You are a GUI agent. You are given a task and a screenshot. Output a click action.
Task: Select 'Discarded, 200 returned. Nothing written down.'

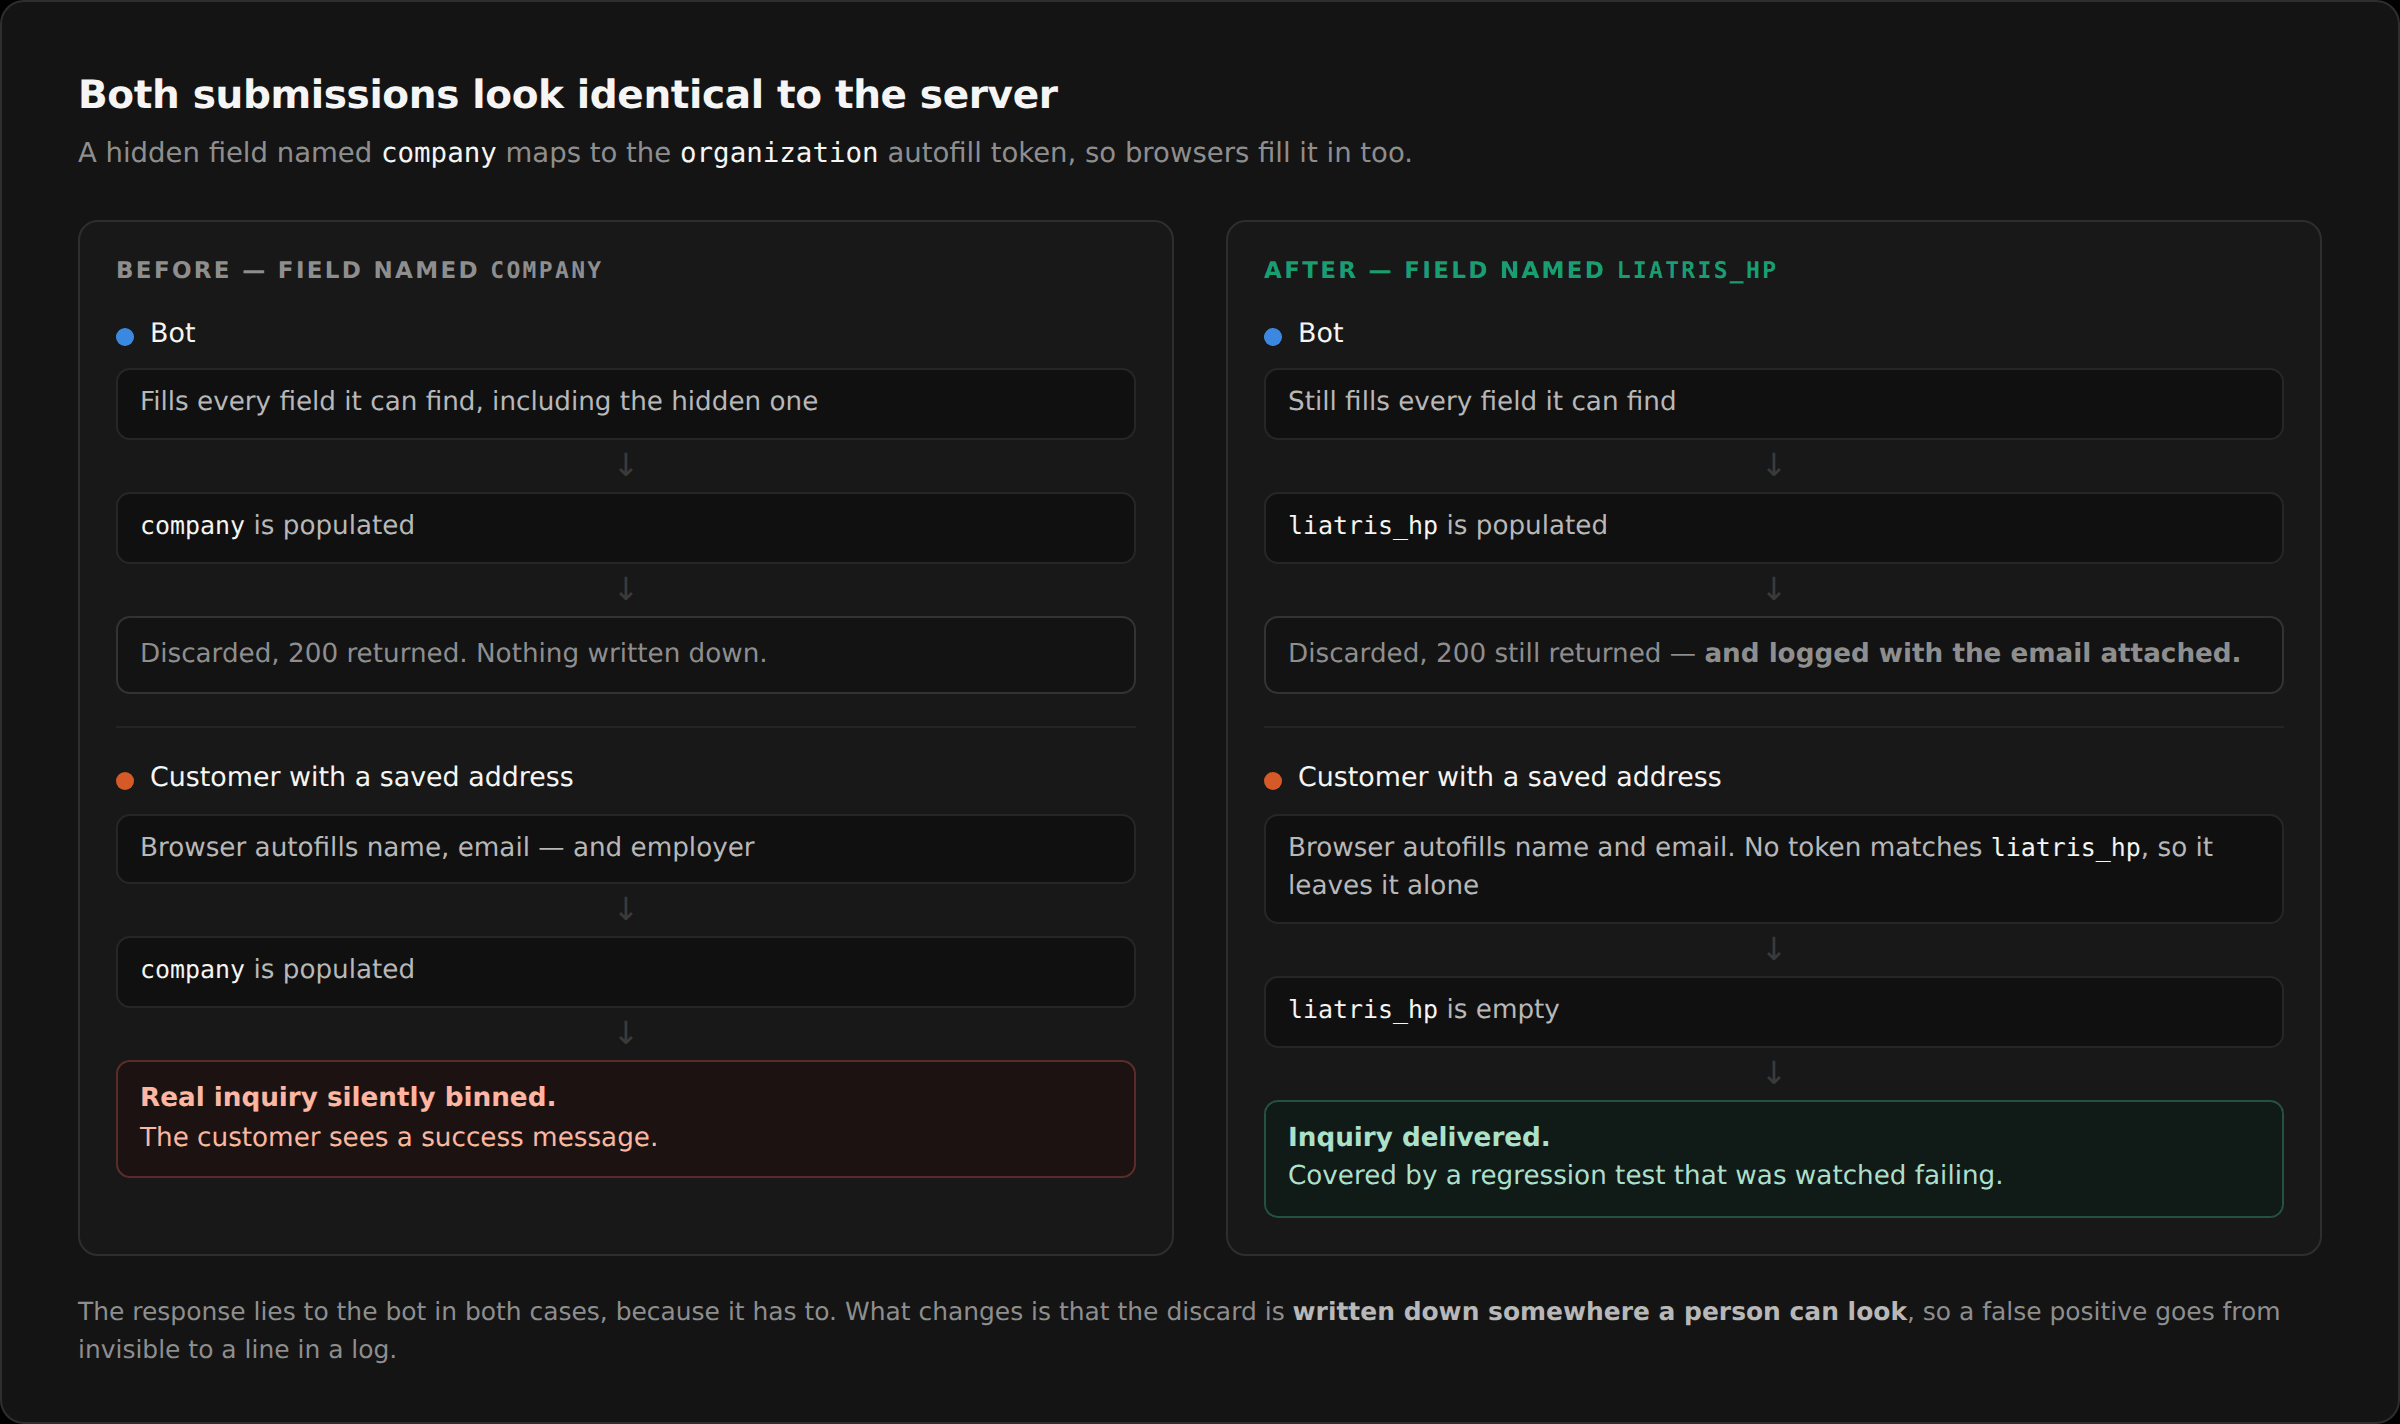626,654
